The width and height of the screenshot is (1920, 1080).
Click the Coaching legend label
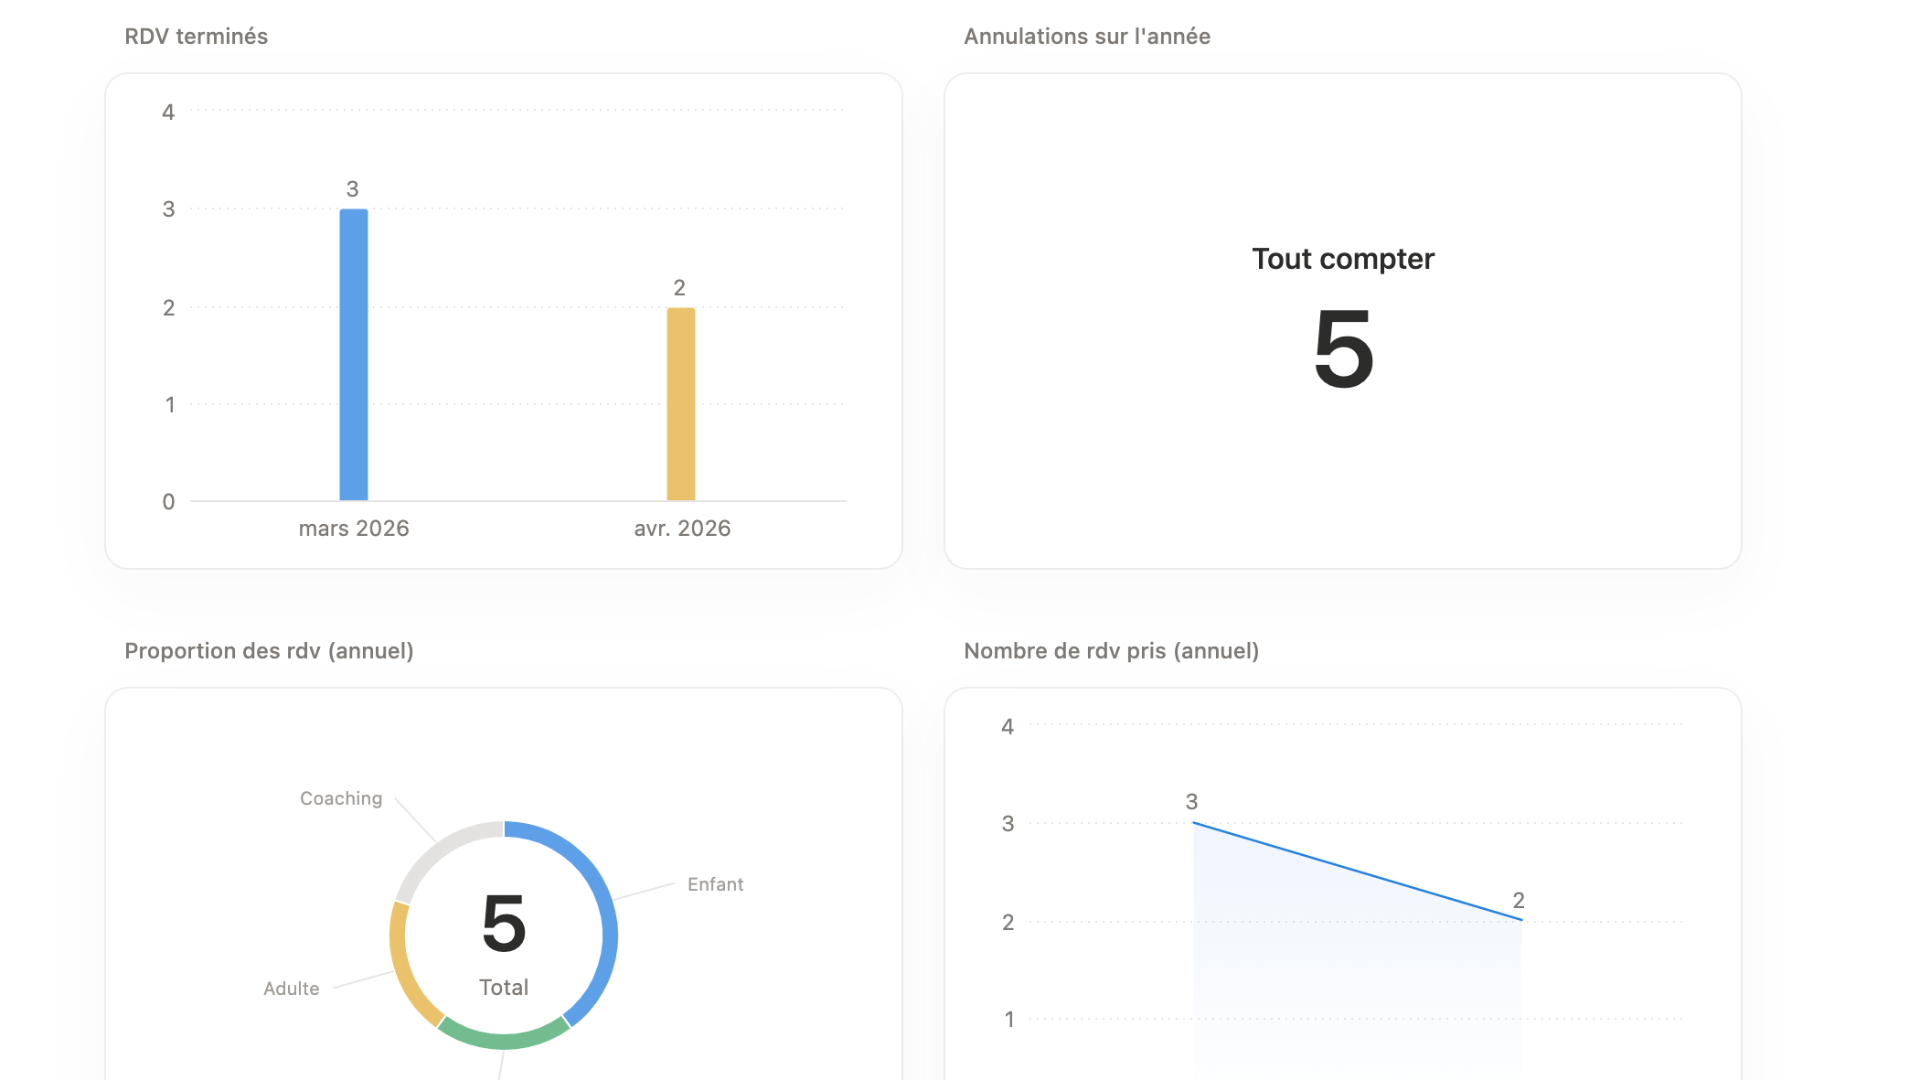341,799
